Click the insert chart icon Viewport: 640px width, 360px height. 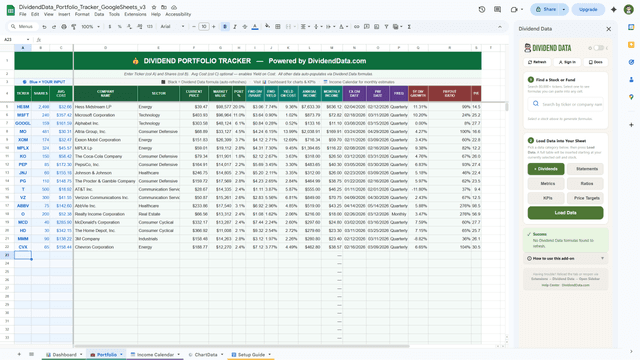(376, 27)
